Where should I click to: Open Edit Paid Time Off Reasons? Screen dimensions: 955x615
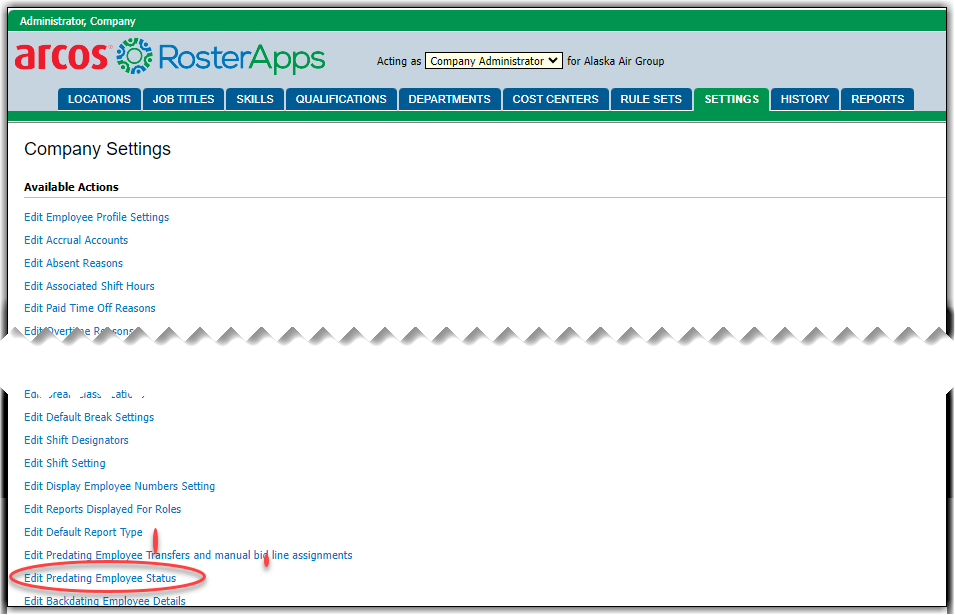pyautogui.click(x=90, y=308)
